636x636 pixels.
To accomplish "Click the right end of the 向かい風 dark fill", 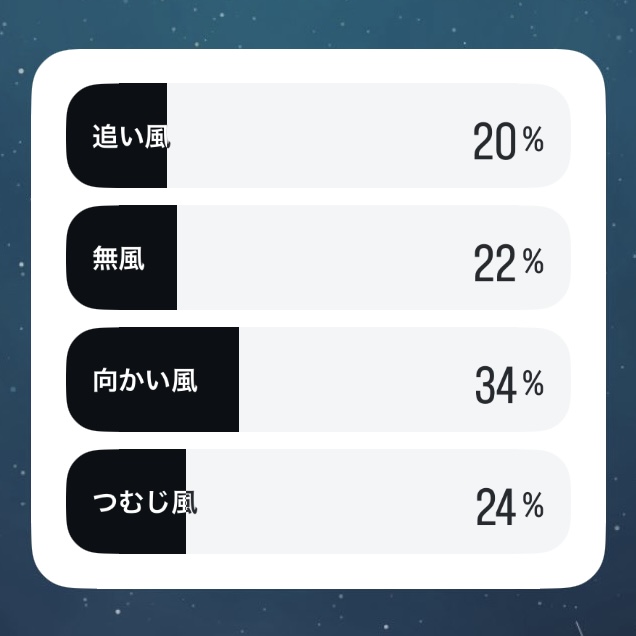I will point(232,380).
